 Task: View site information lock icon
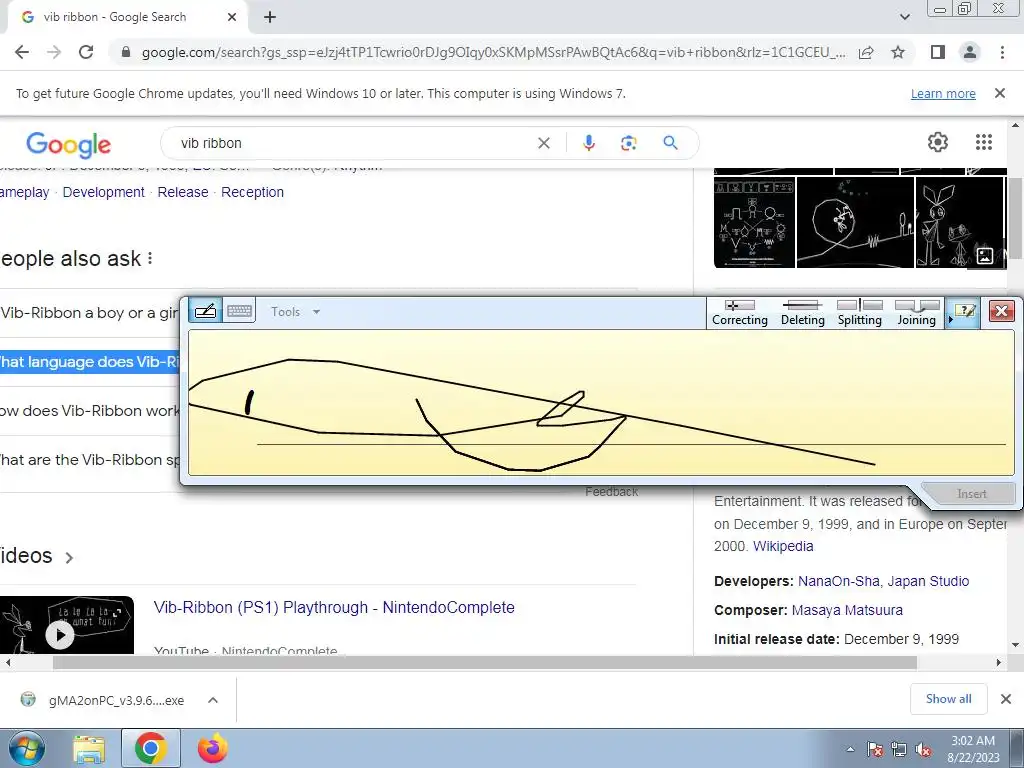click(126, 52)
